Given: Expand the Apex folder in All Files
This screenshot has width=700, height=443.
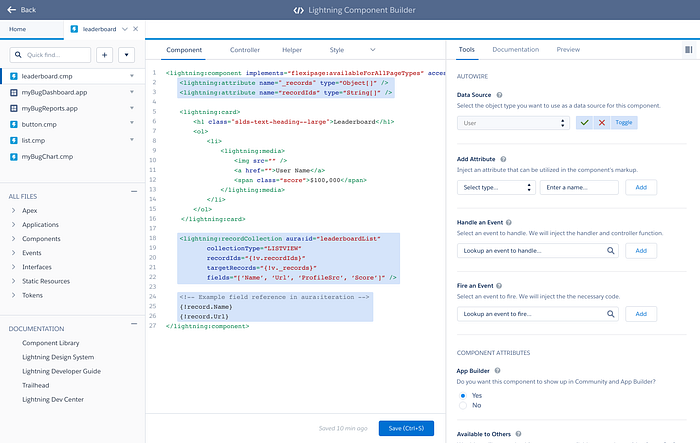Looking at the screenshot, I should click(x=12, y=211).
